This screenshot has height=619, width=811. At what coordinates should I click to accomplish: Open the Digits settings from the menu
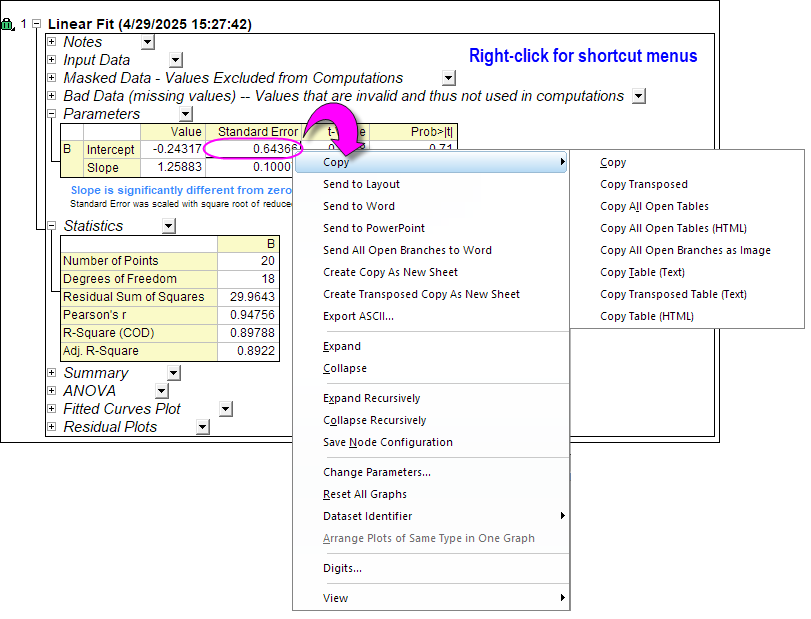[x=341, y=569]
